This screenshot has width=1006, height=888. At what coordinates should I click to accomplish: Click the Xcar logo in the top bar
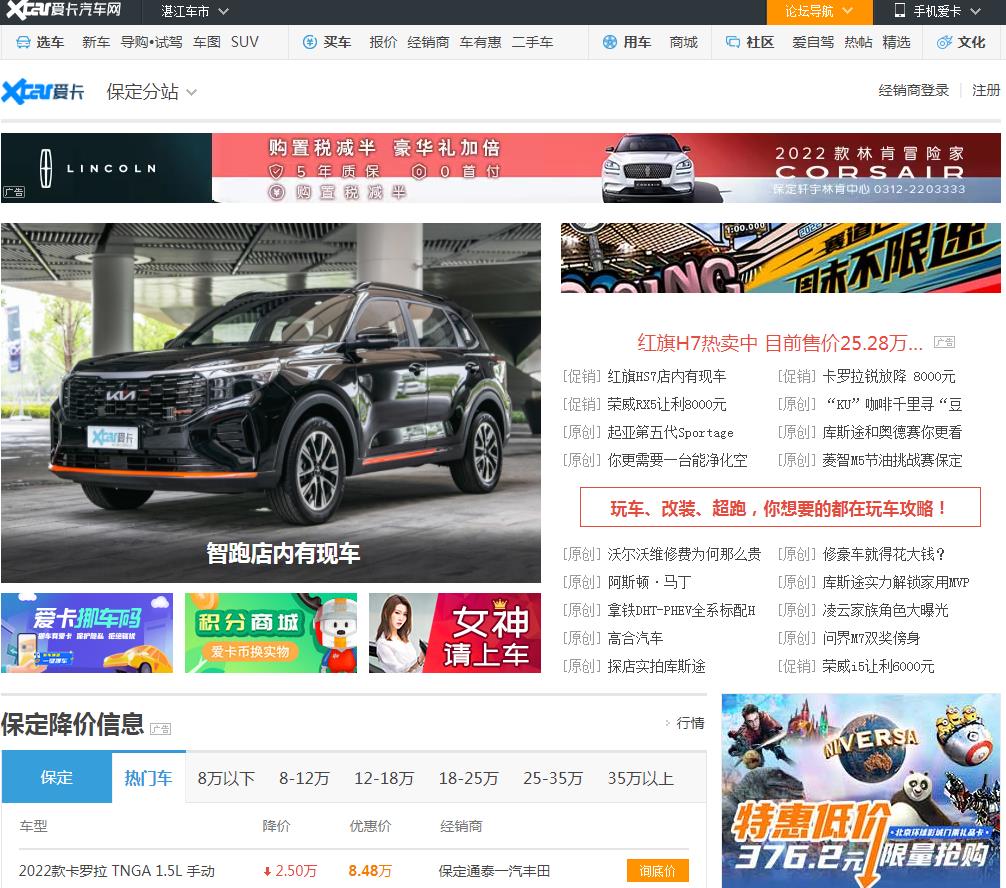click(64, 10)
